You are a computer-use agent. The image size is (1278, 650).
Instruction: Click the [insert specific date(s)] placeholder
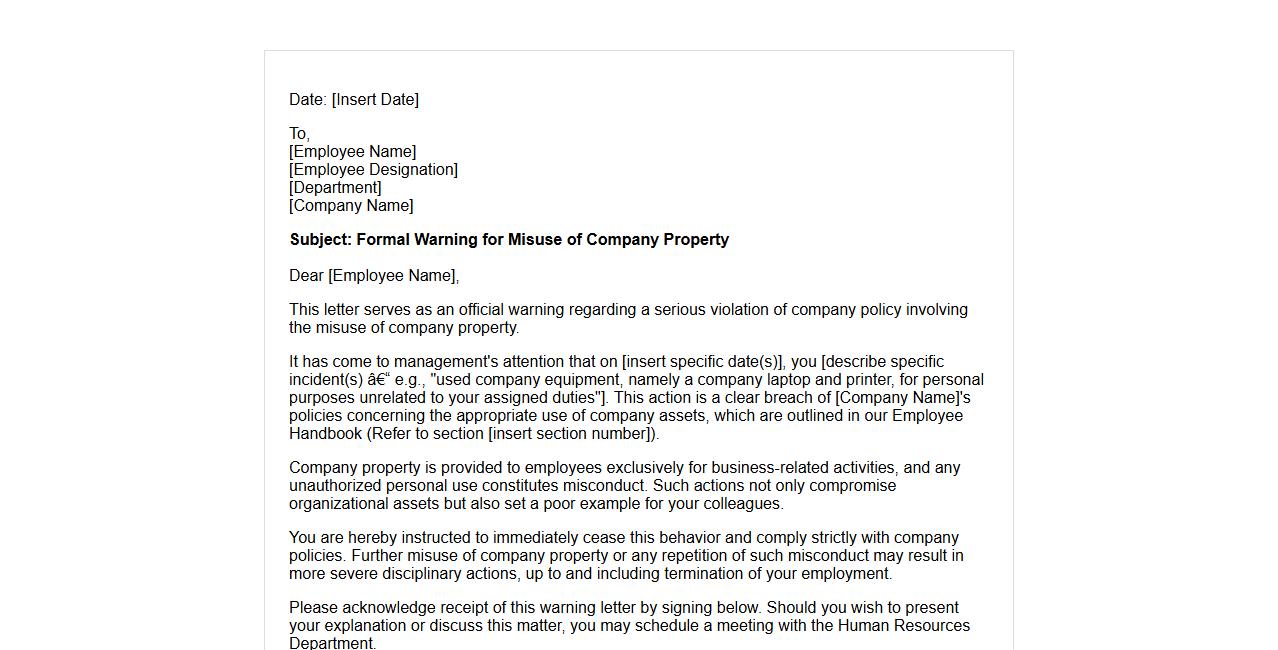pyautogui.click(x=702, y=362)
